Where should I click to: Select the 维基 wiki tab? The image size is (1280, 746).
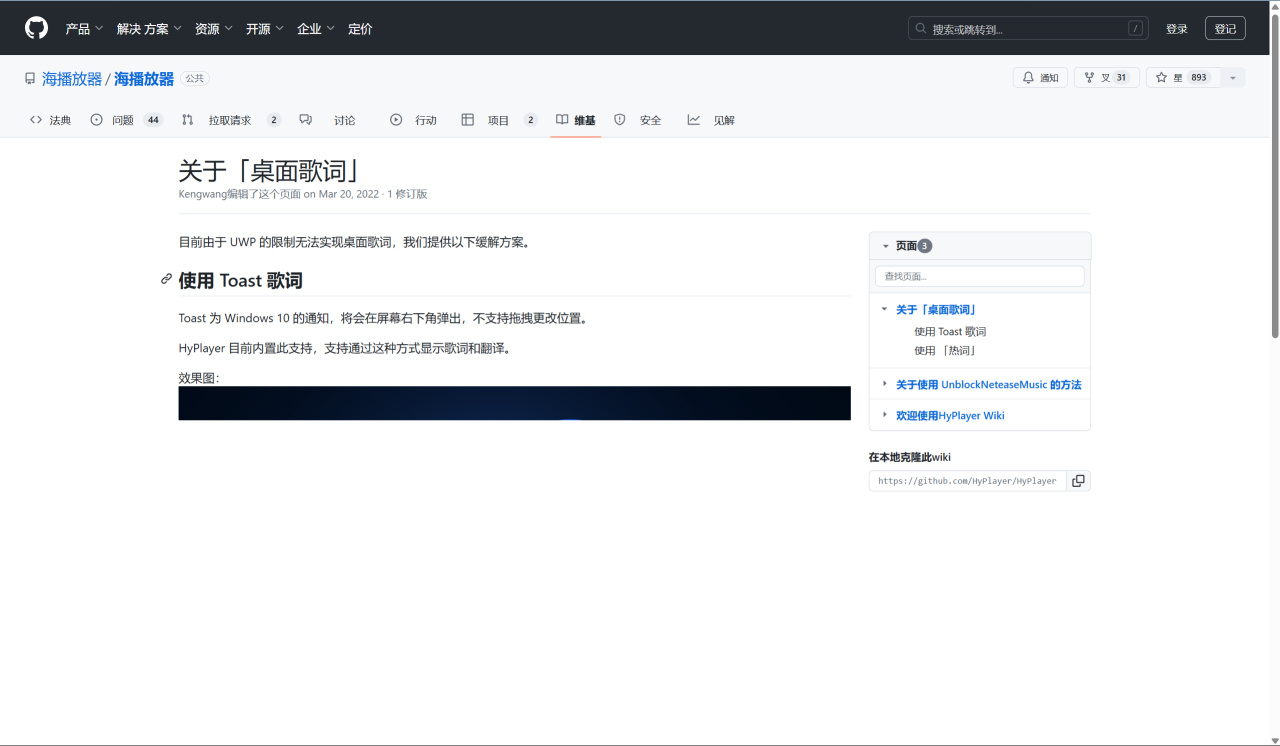576,120
